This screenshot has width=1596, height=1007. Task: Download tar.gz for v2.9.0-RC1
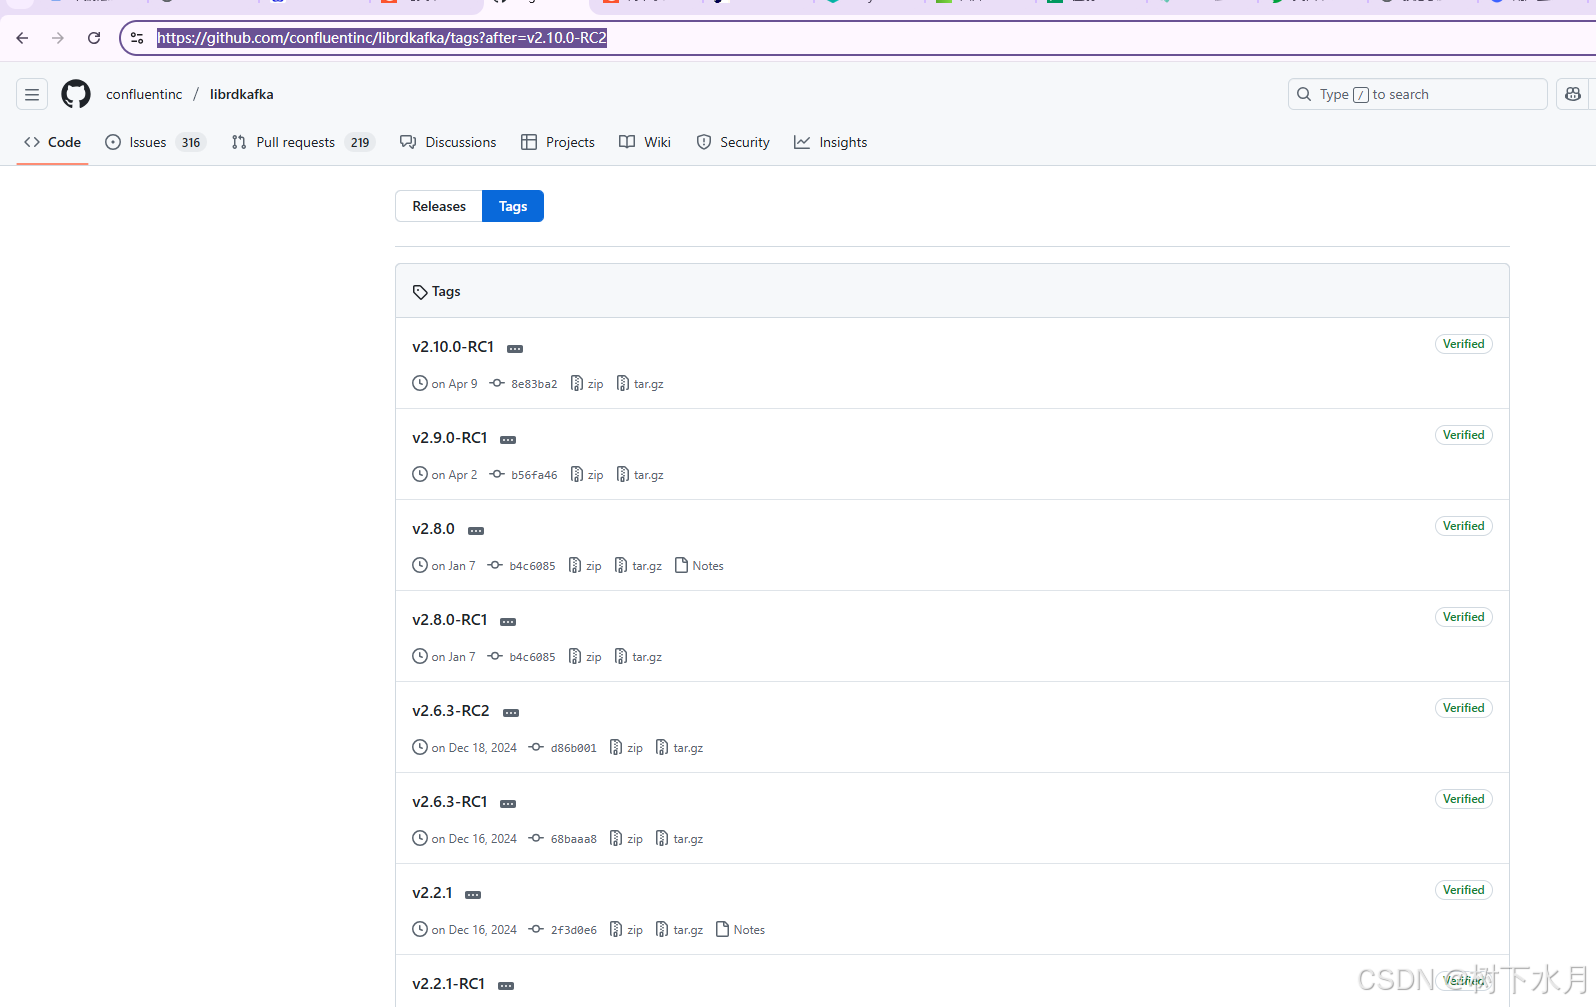pyautogui.click(x=640, y=475)
